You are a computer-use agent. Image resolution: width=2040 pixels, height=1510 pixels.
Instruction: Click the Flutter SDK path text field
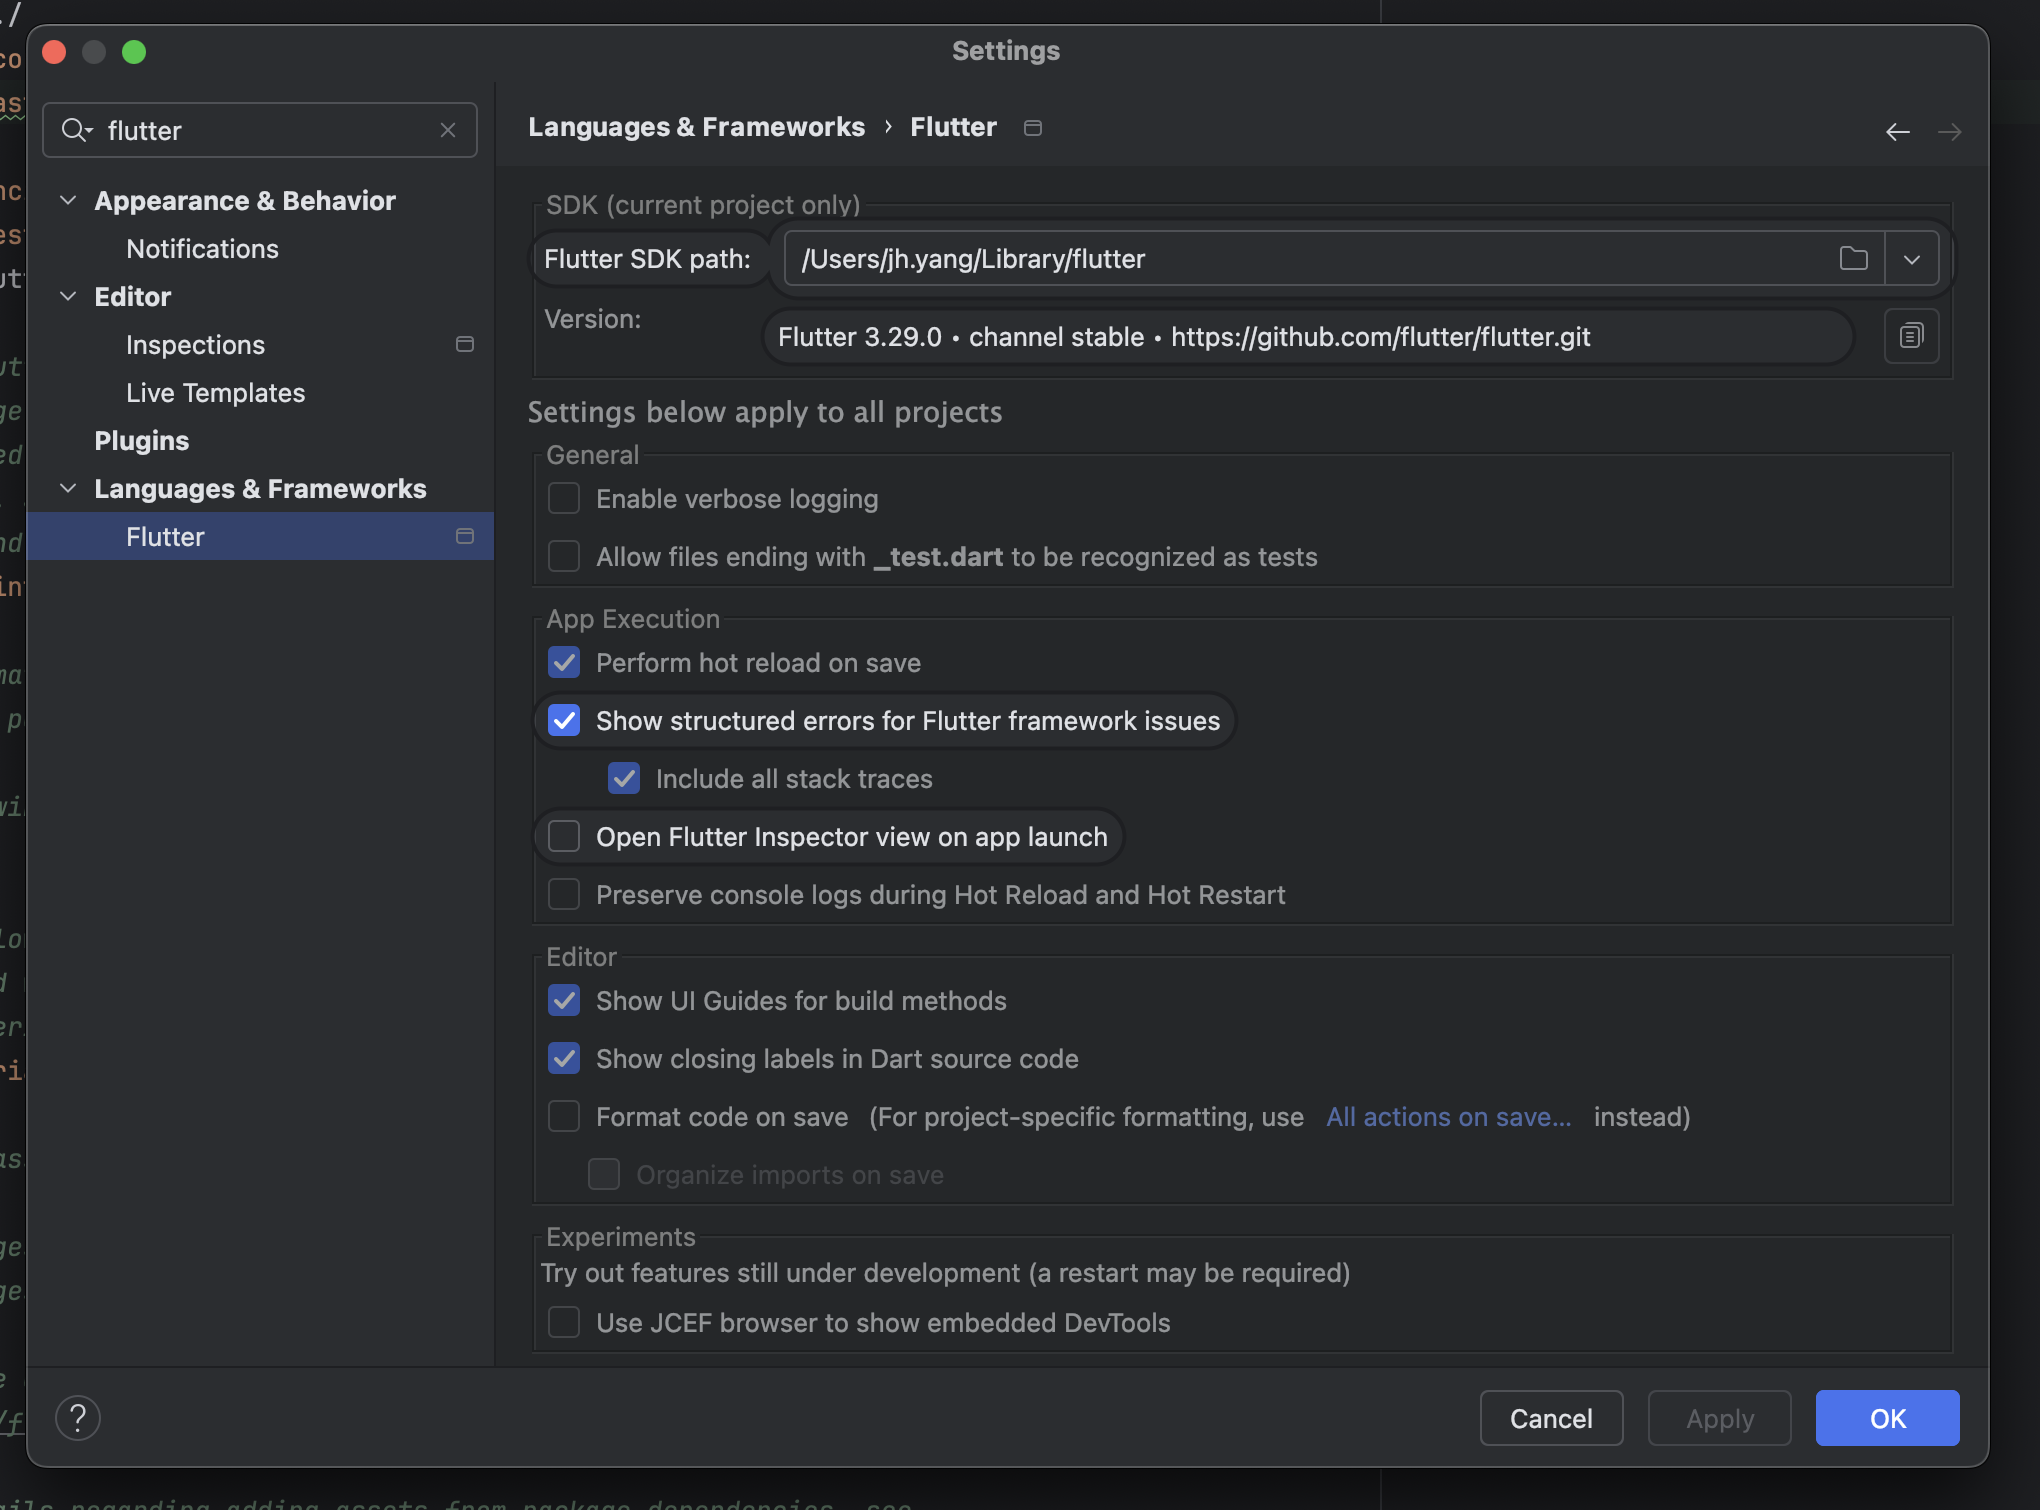tap(1310, 259)
